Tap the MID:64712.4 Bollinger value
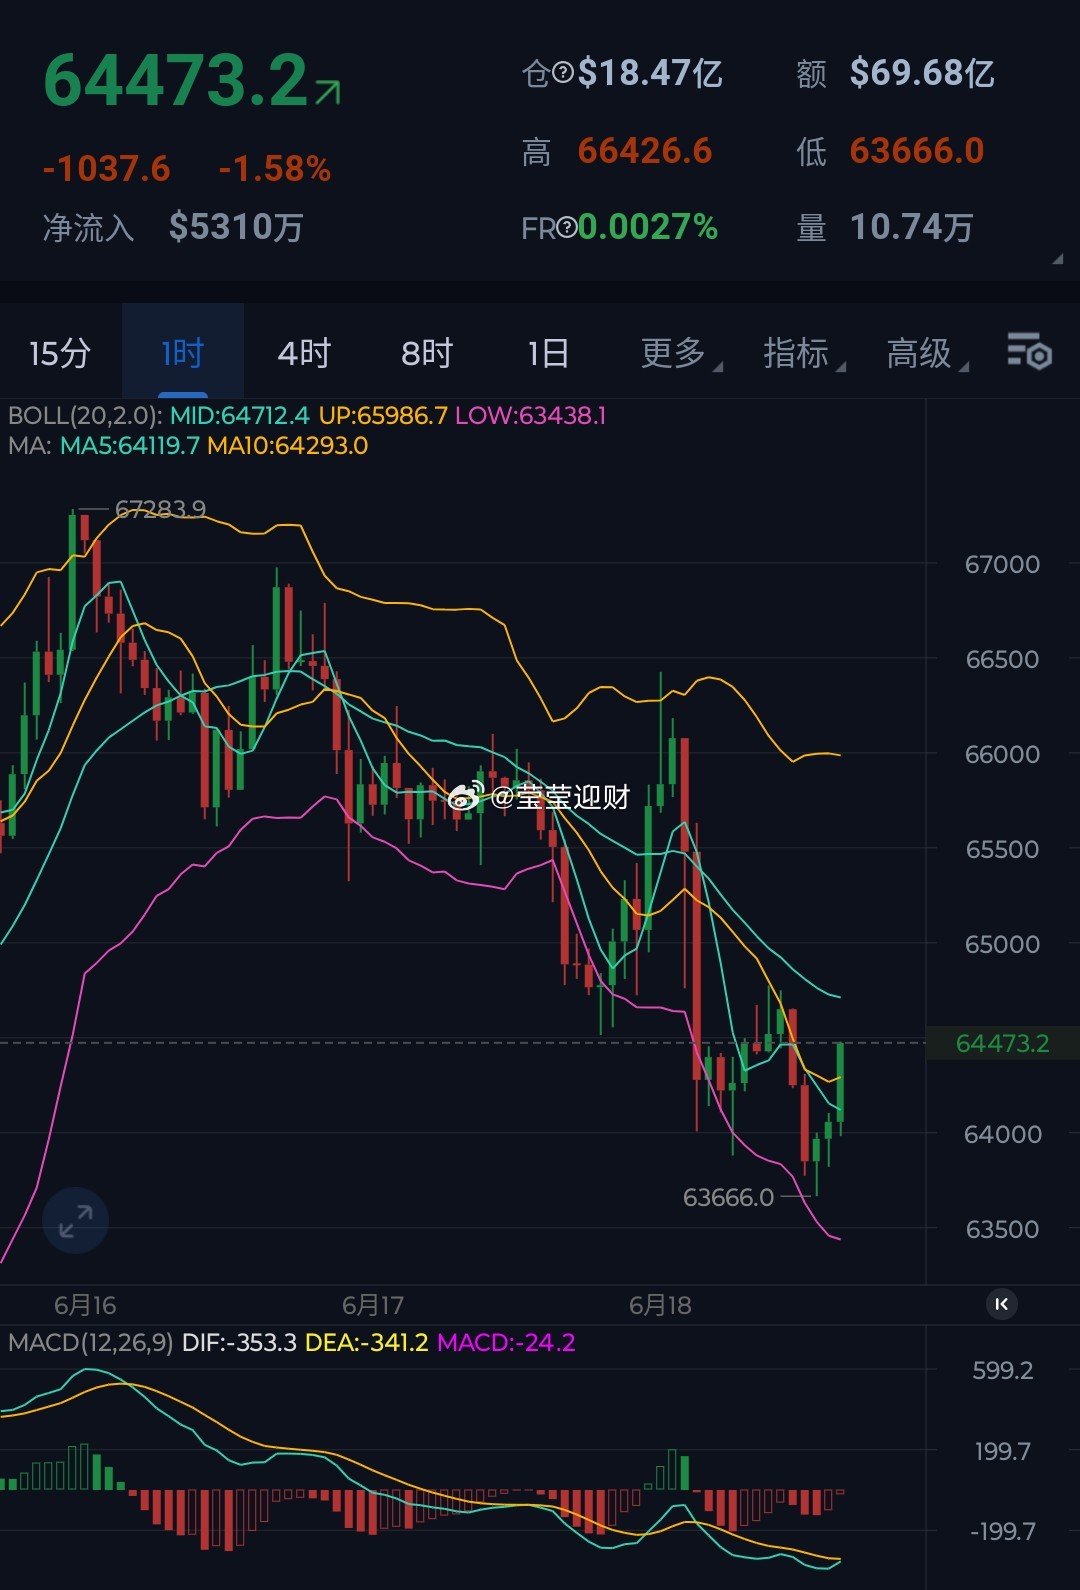Viewport: 1080px width, 1590px height. 240,416
